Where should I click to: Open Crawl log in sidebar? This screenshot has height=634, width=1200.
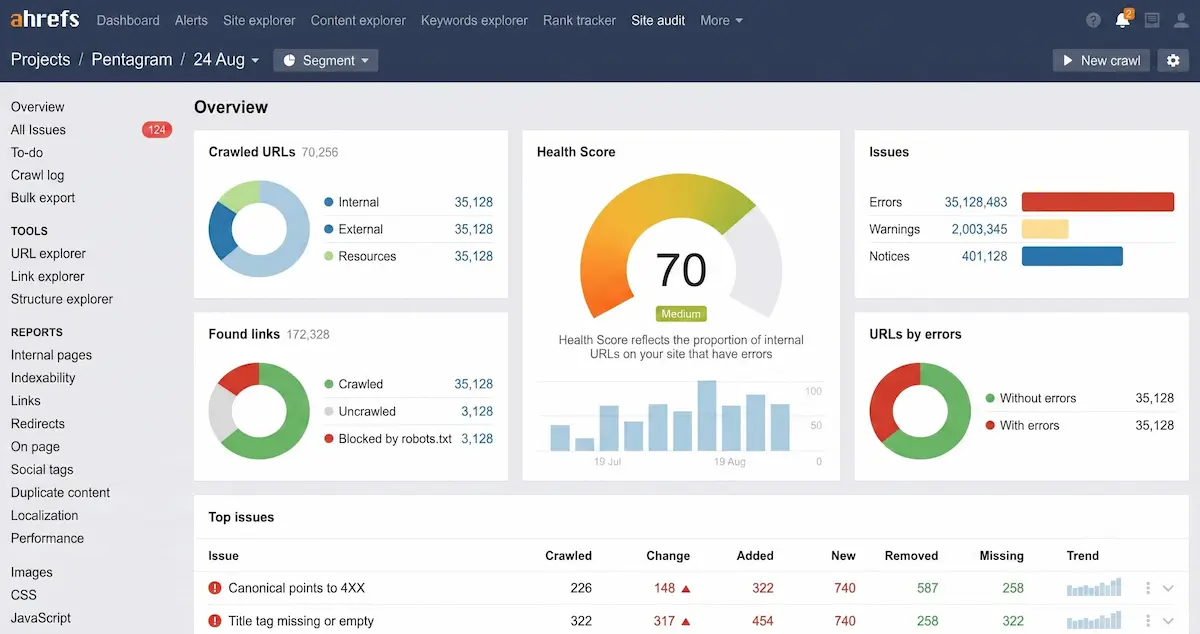[37, 175]
